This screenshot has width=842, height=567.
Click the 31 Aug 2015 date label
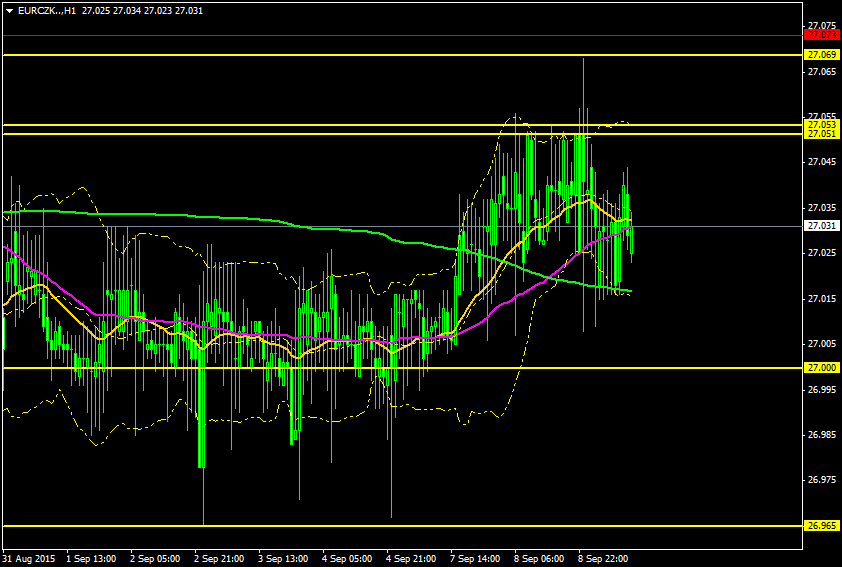tap(28, 558)
